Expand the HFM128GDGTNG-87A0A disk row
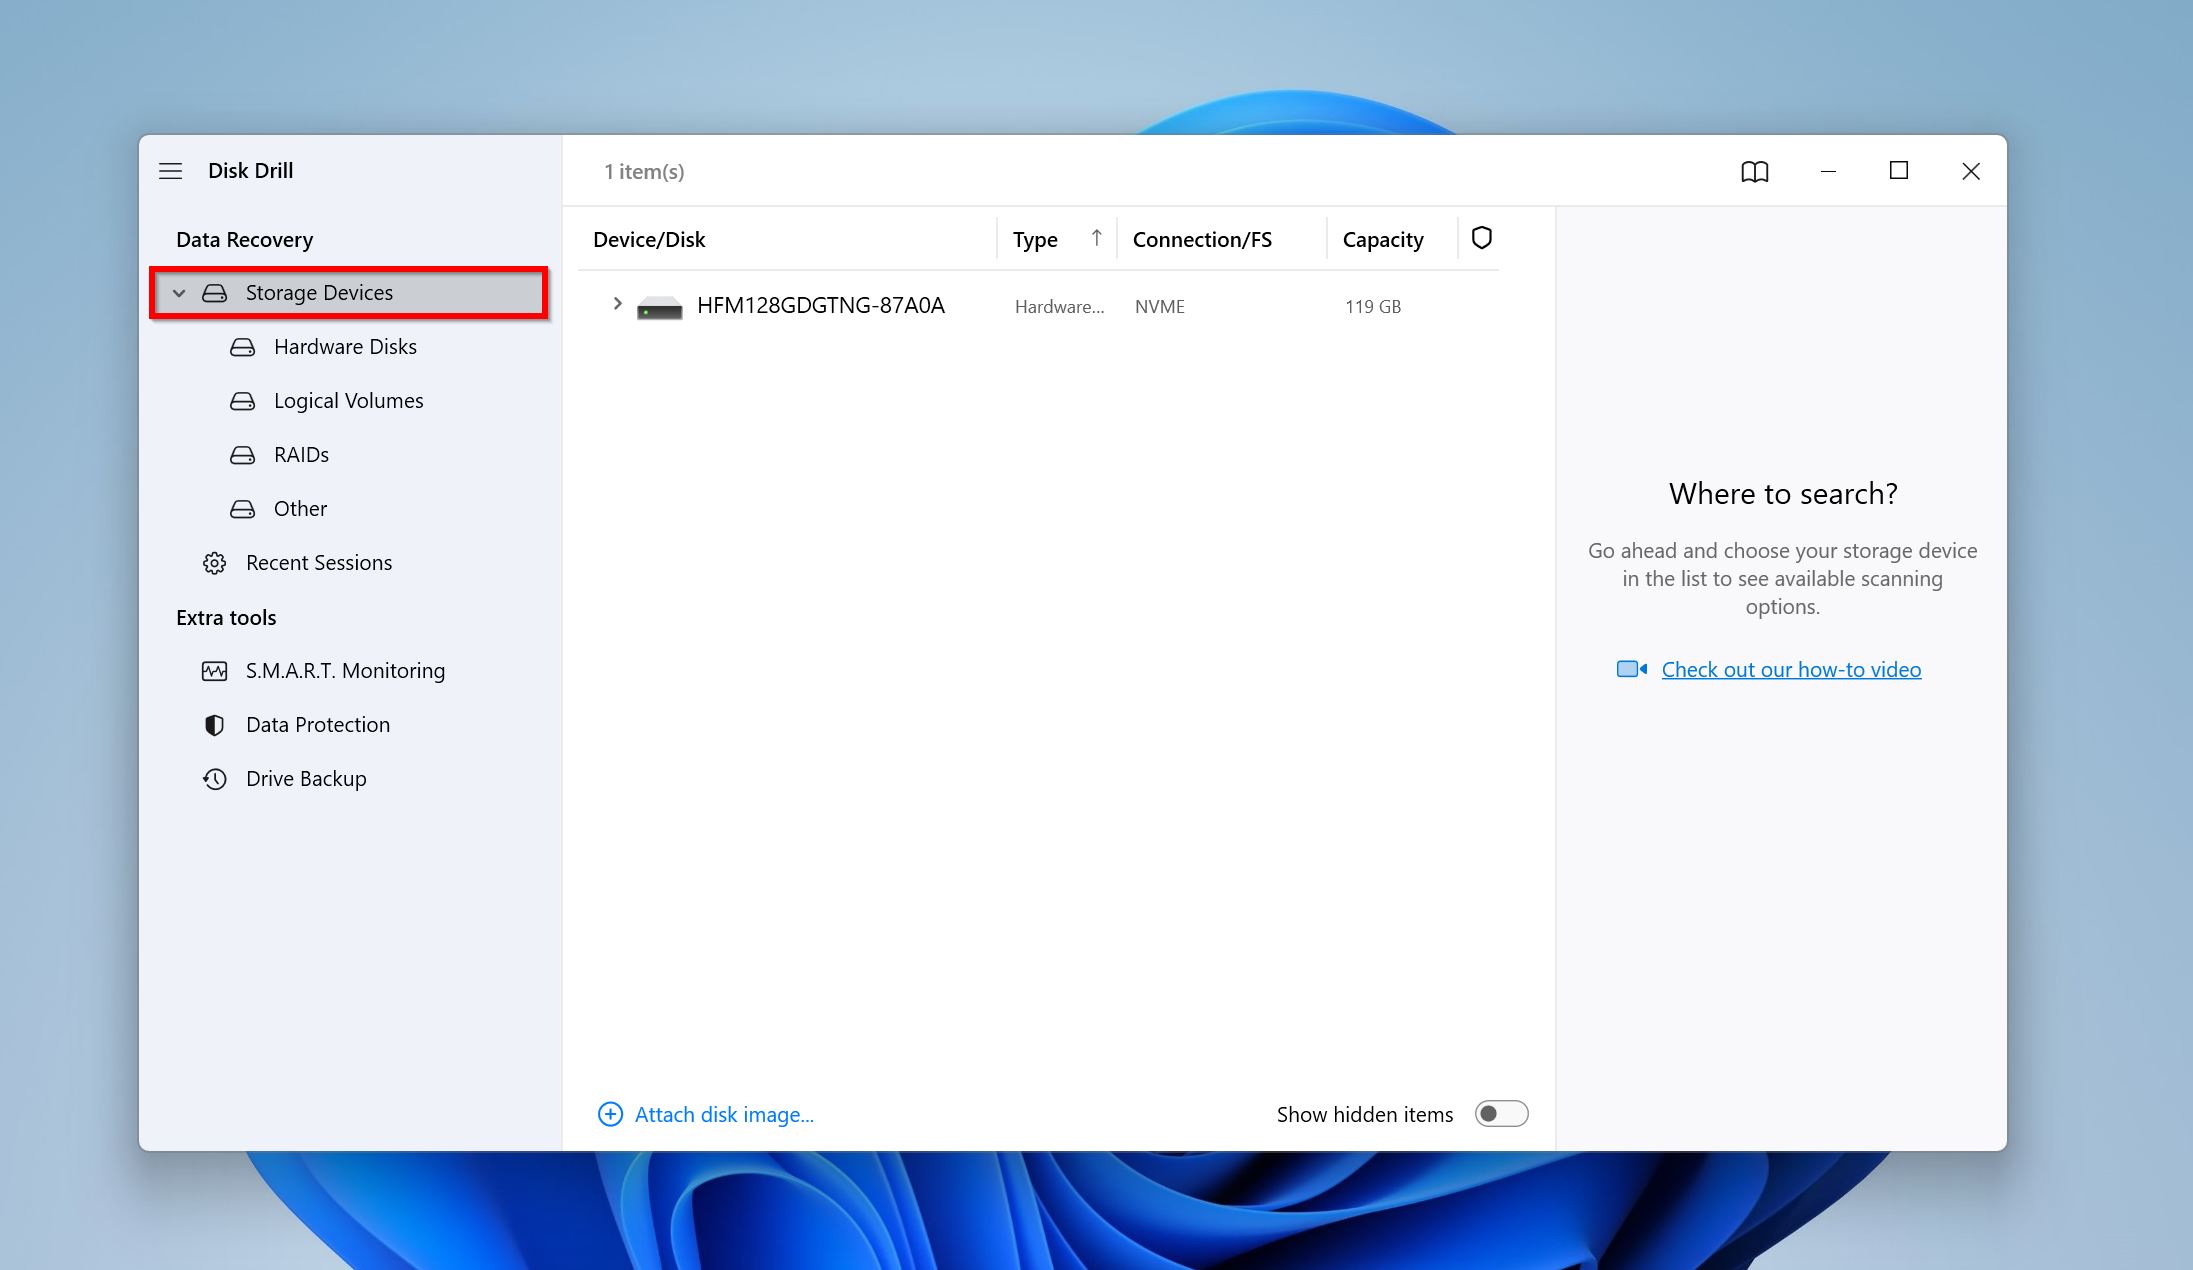2193x1270 pixels. (617, 304)
